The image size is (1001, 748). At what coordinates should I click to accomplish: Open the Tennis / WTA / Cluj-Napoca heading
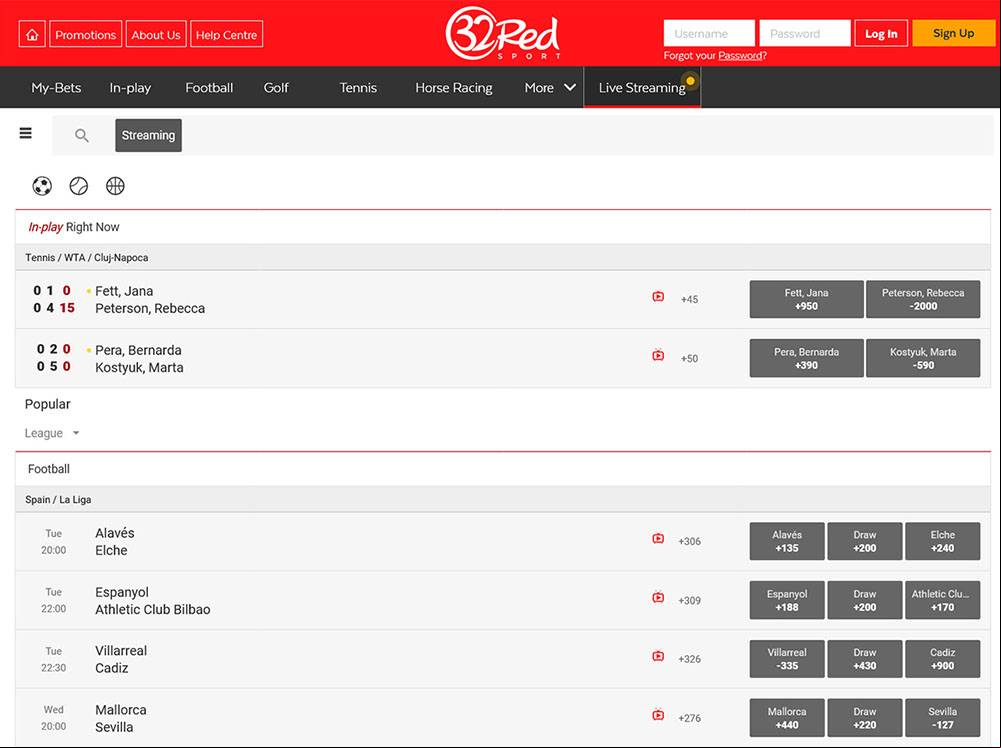coord(87,257)
